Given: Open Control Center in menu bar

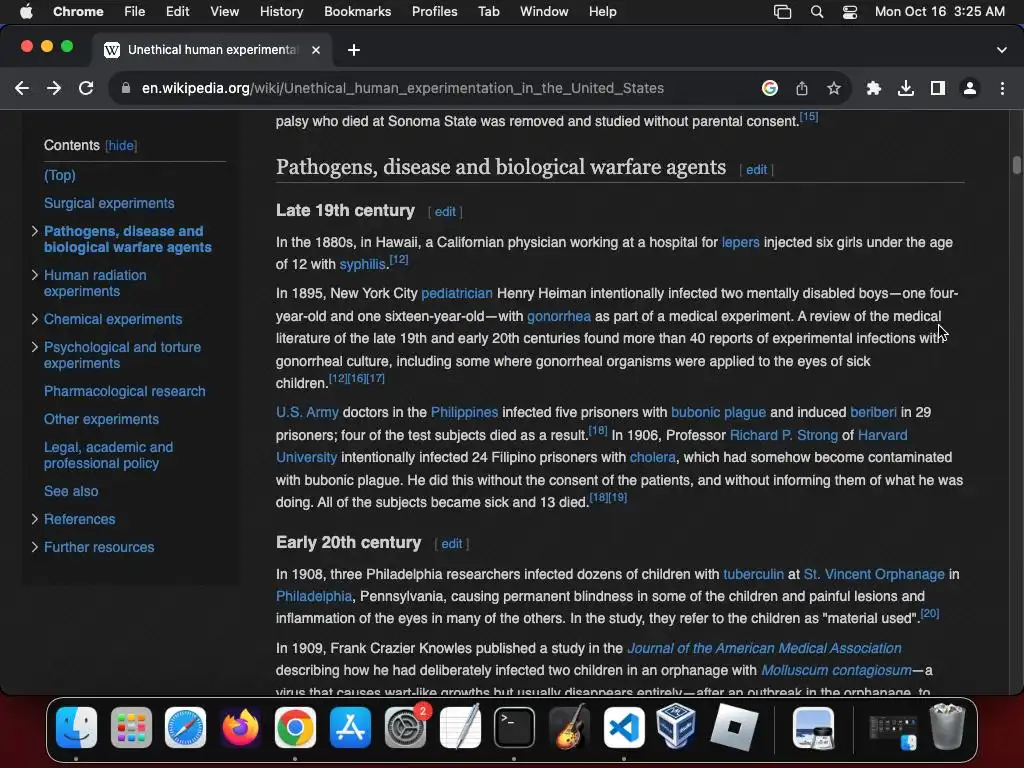Looking at the screenshot, I should pyautogui.click(x=850, y=12).
